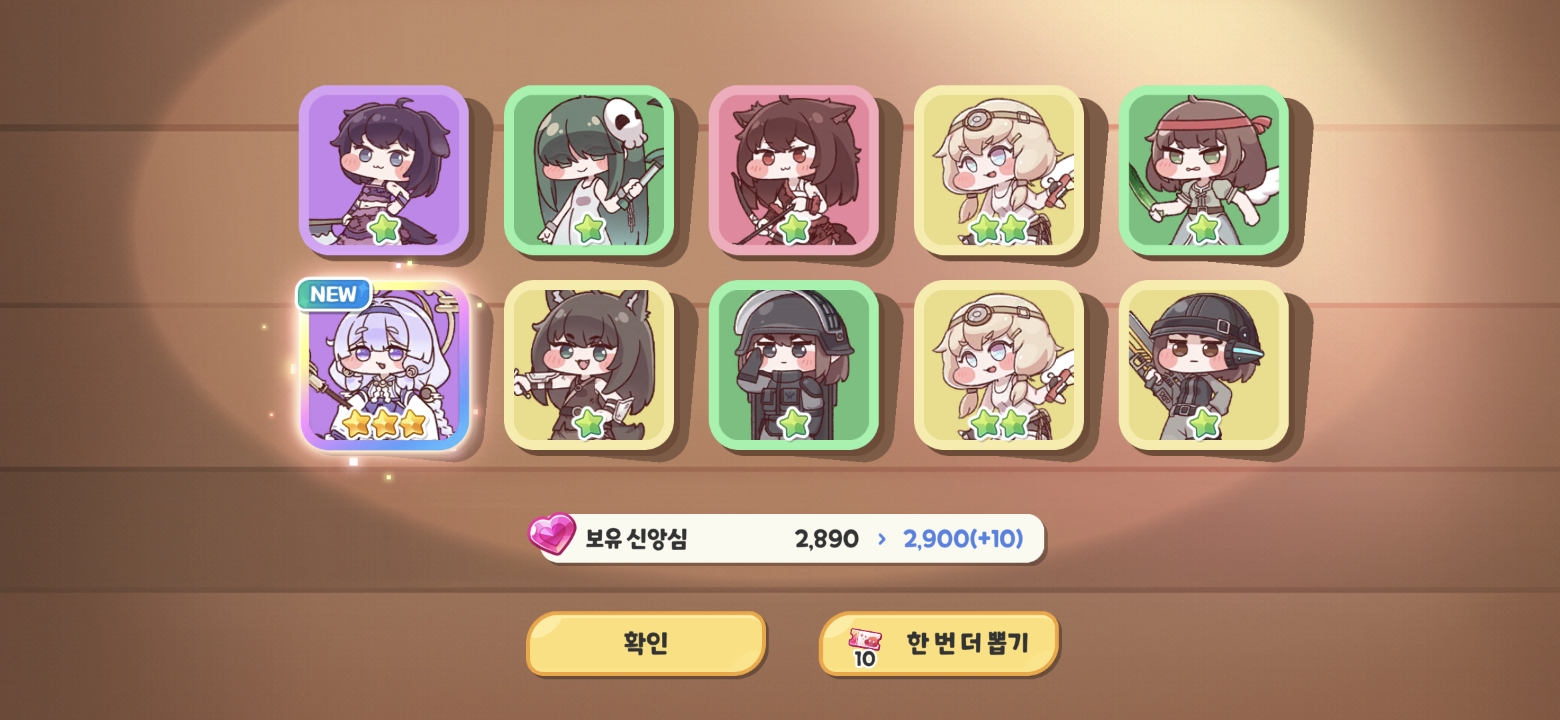Image resolution: width=1560 pixels, height=720 pixels.
Task: Select the bottom-row blonde goggles girl card
Action: 999,365
